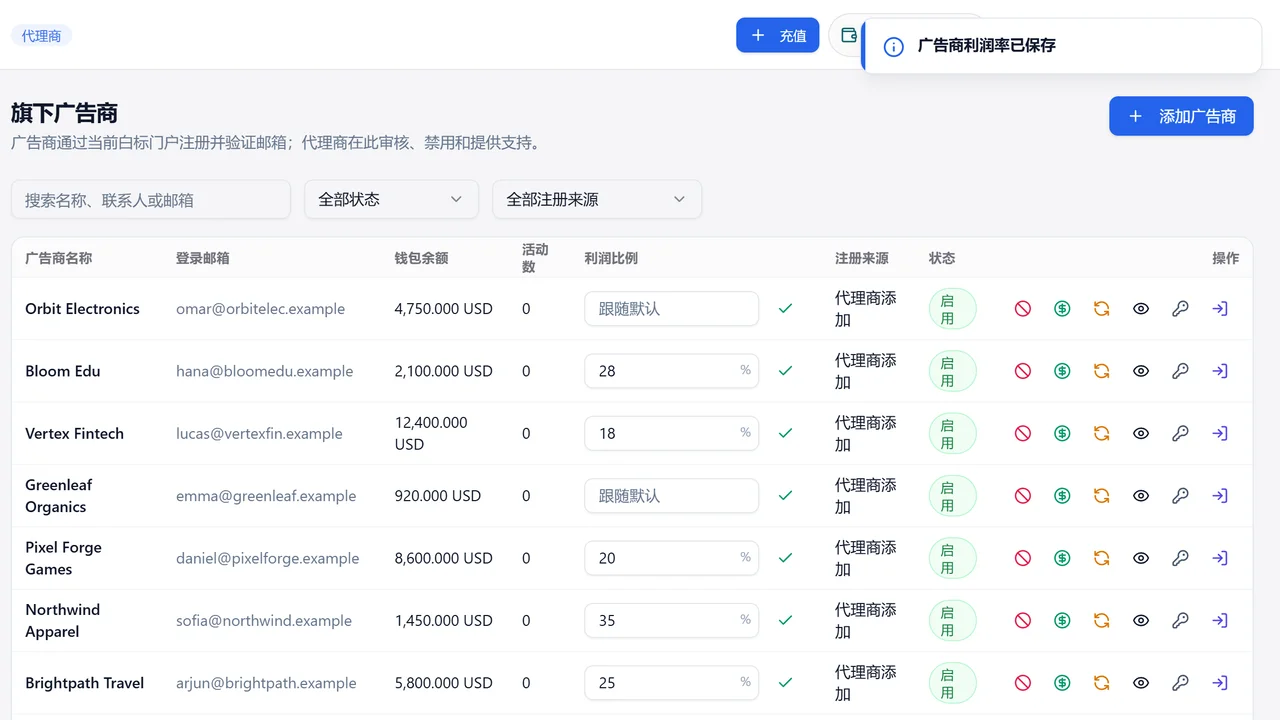
Task: Click the Brightpath Travel advertiser name
Action: (x=85, y=683)
